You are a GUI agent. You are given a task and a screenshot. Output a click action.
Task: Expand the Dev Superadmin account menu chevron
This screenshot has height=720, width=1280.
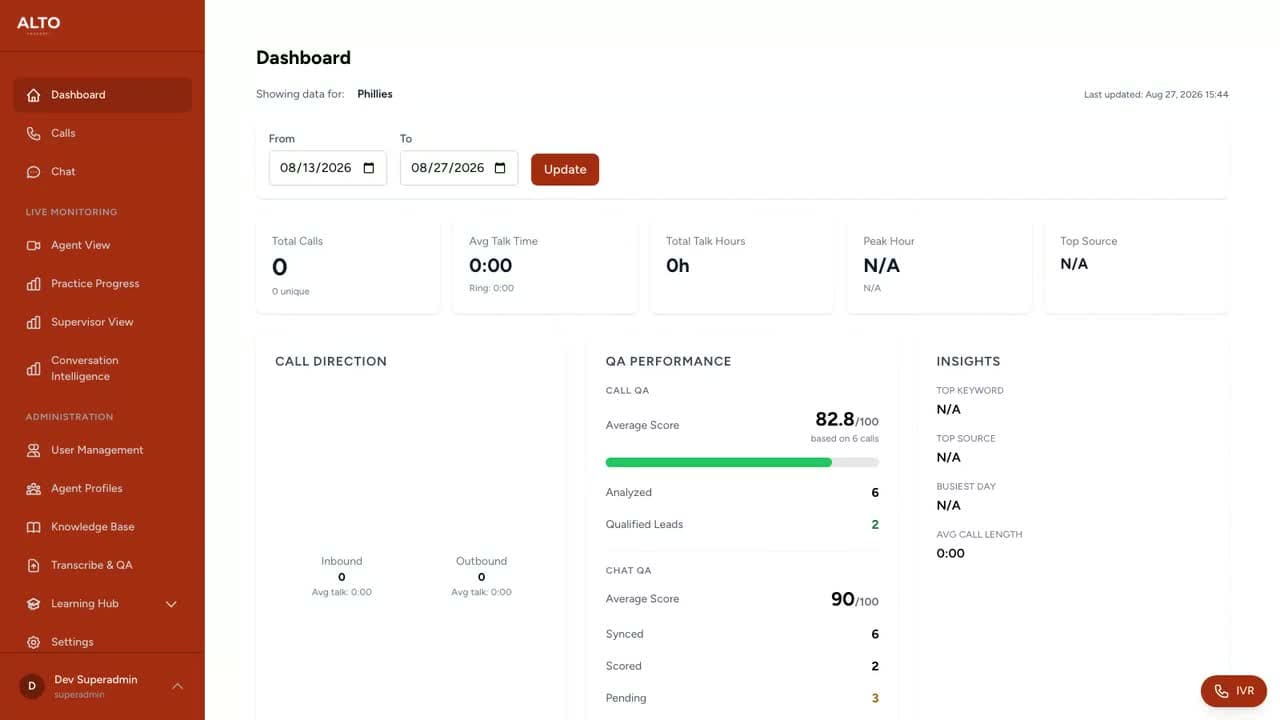(x=177, y=686)
